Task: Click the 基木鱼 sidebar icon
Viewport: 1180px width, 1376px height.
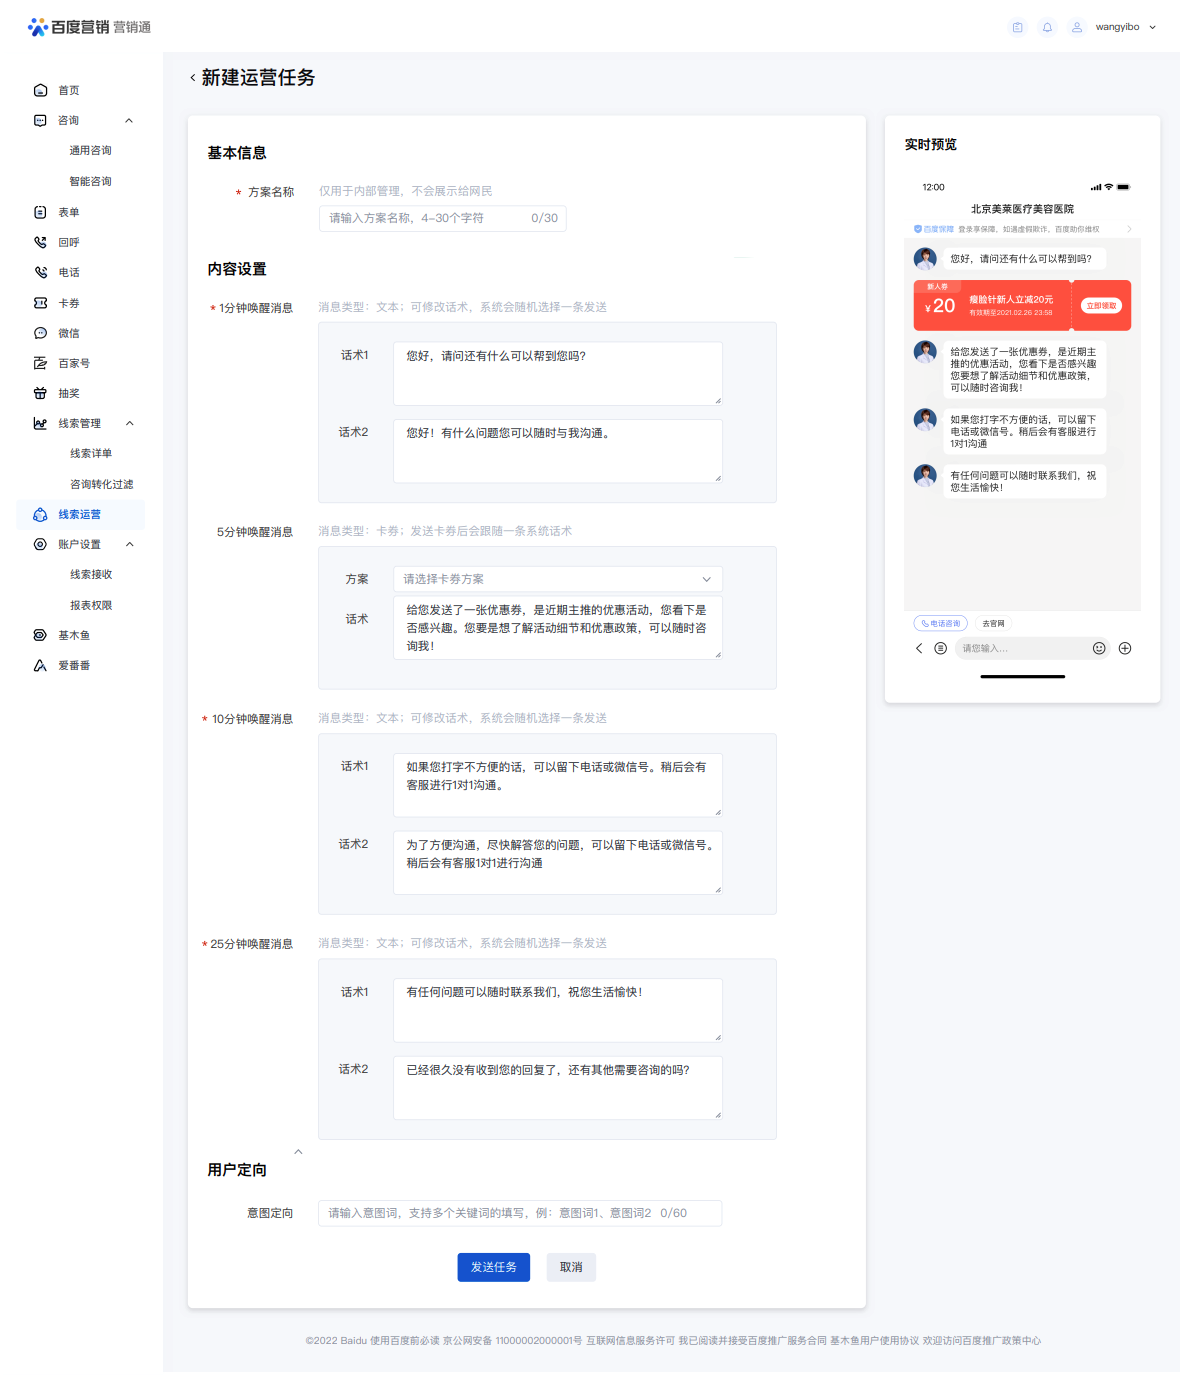Action: point(40,635)
